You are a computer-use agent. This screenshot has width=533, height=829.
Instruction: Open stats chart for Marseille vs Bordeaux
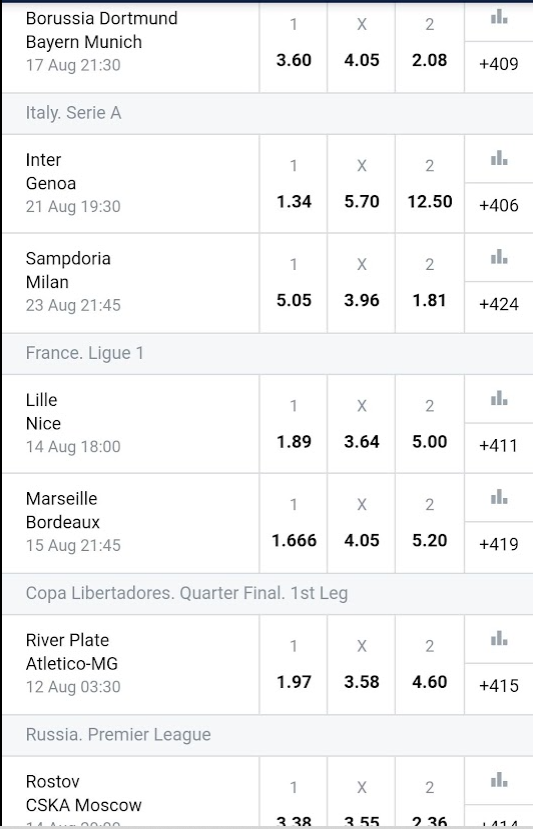tap(499, 497)
